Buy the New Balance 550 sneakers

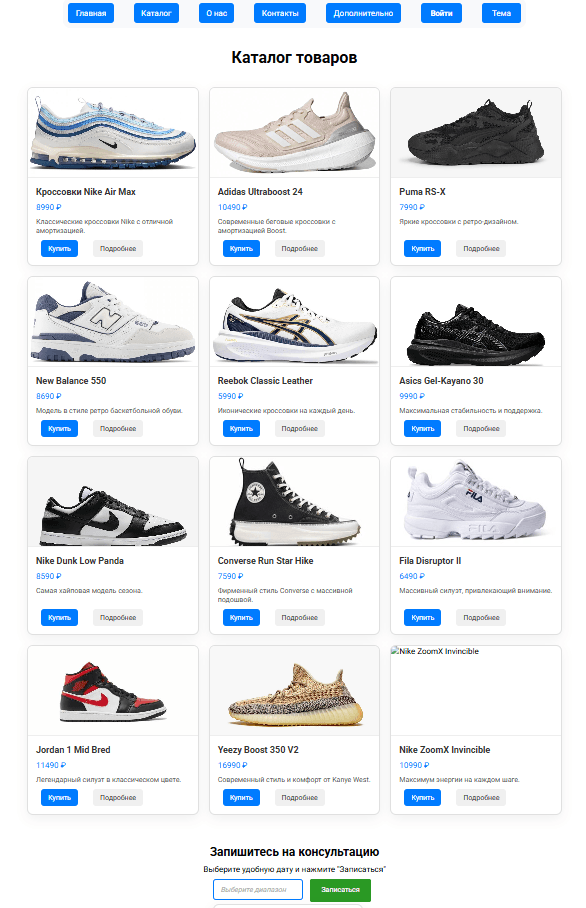59,429
